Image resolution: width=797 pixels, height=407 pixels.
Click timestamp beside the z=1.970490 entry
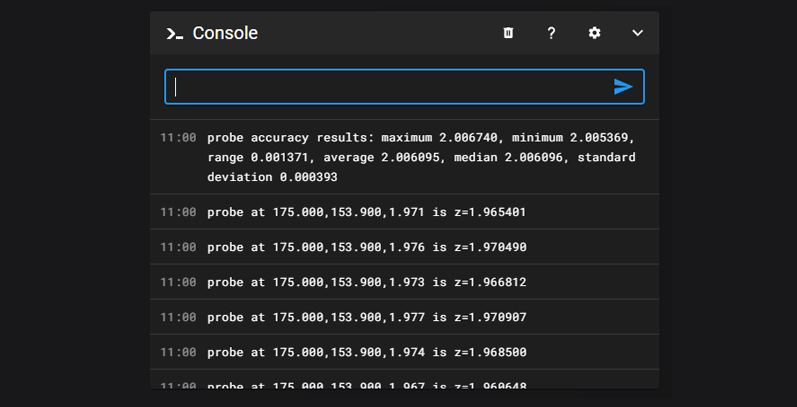pyautogui.click(x=178, y=247)
